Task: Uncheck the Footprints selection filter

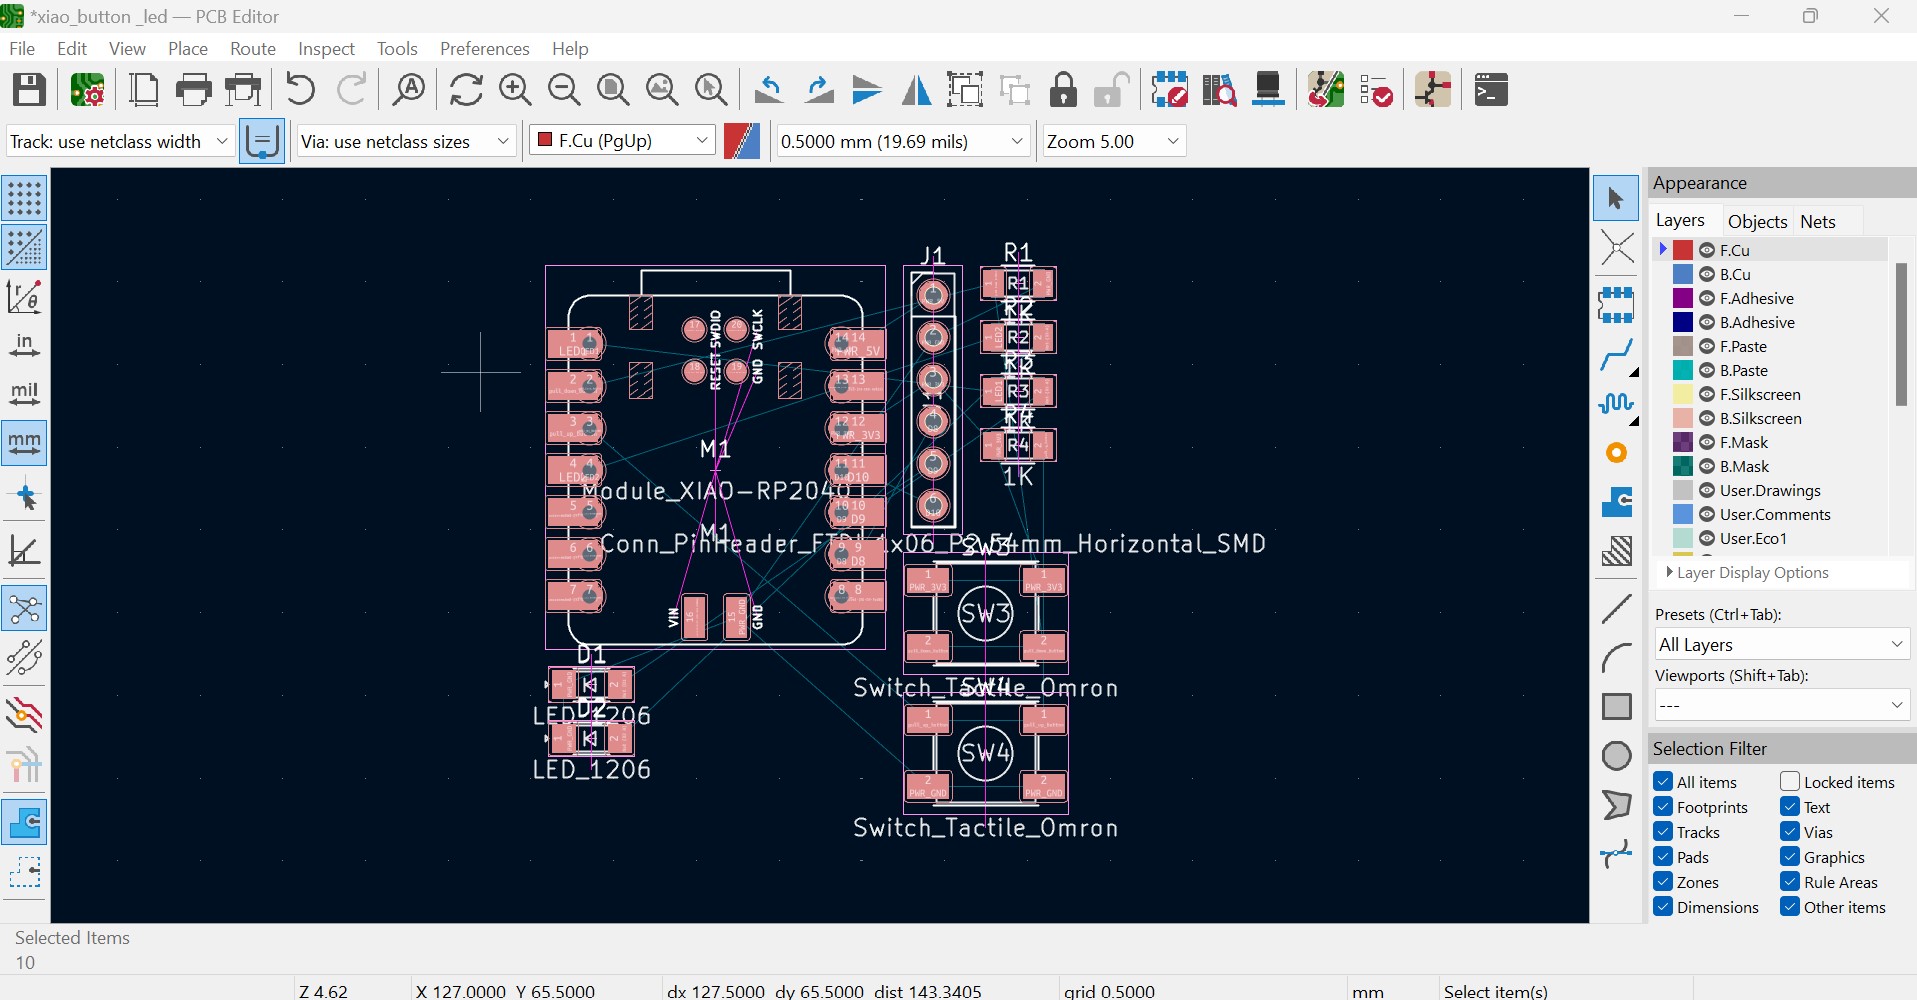Action: 1663,807
